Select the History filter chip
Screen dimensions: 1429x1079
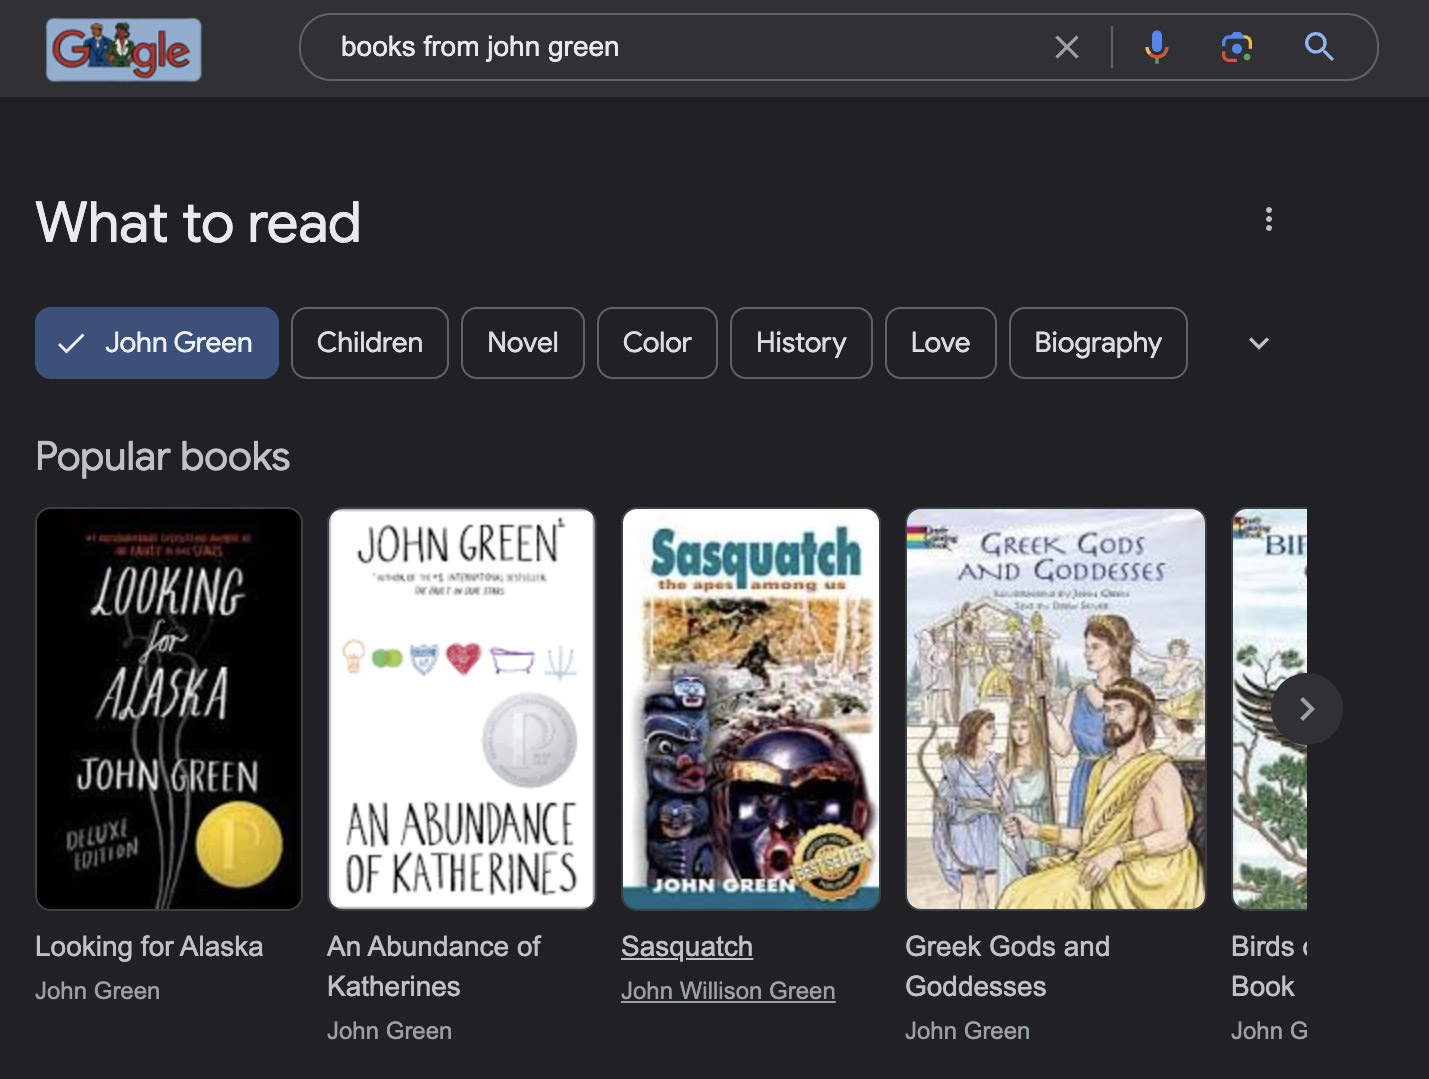pyautogui.click(x=801, y=343)
